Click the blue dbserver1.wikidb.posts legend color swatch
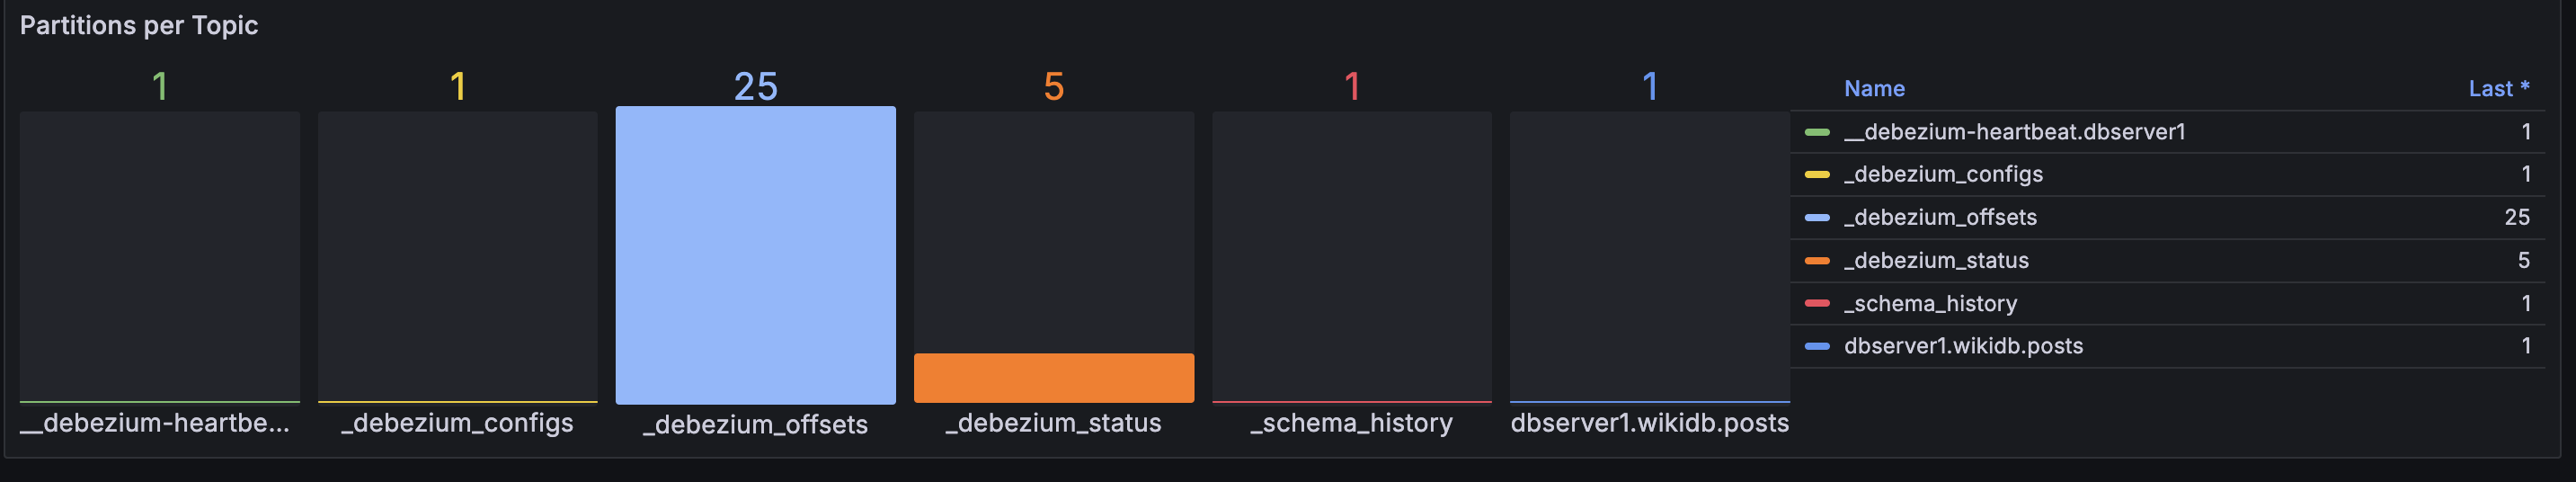 tap(1817, 346)
